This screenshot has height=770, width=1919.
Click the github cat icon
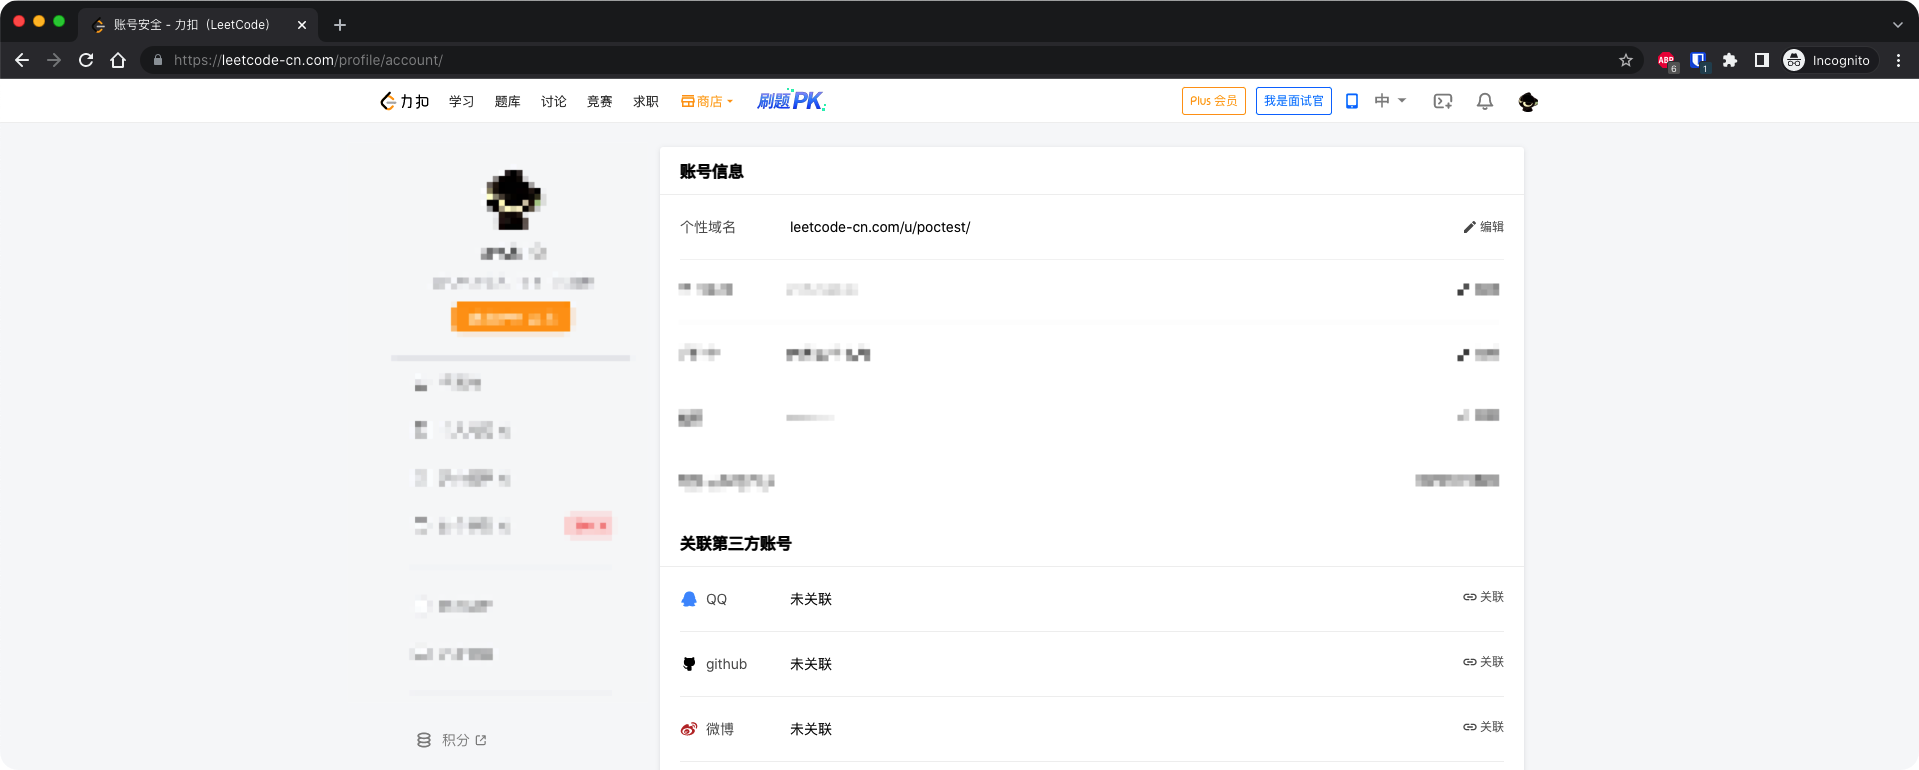(689, 664)
